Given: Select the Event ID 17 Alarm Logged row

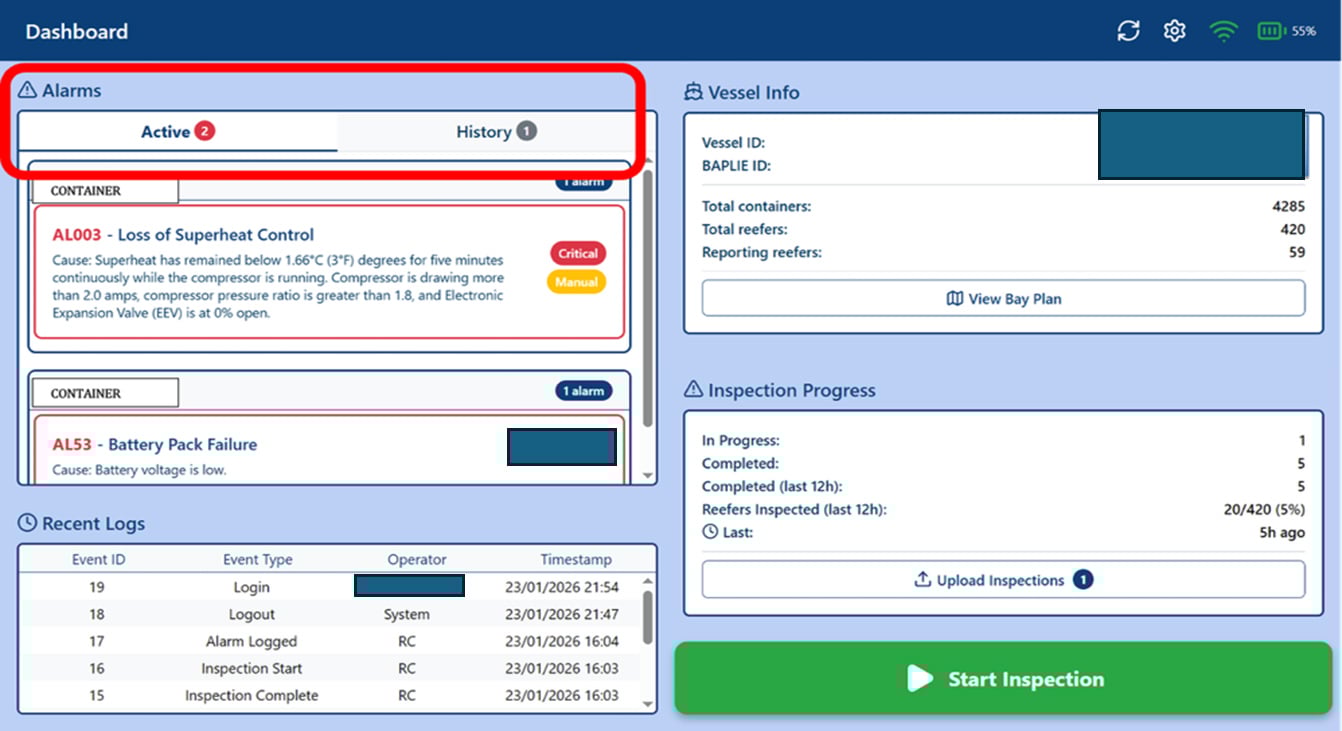Looking at the screenshot, I should [x=330, y=641].
